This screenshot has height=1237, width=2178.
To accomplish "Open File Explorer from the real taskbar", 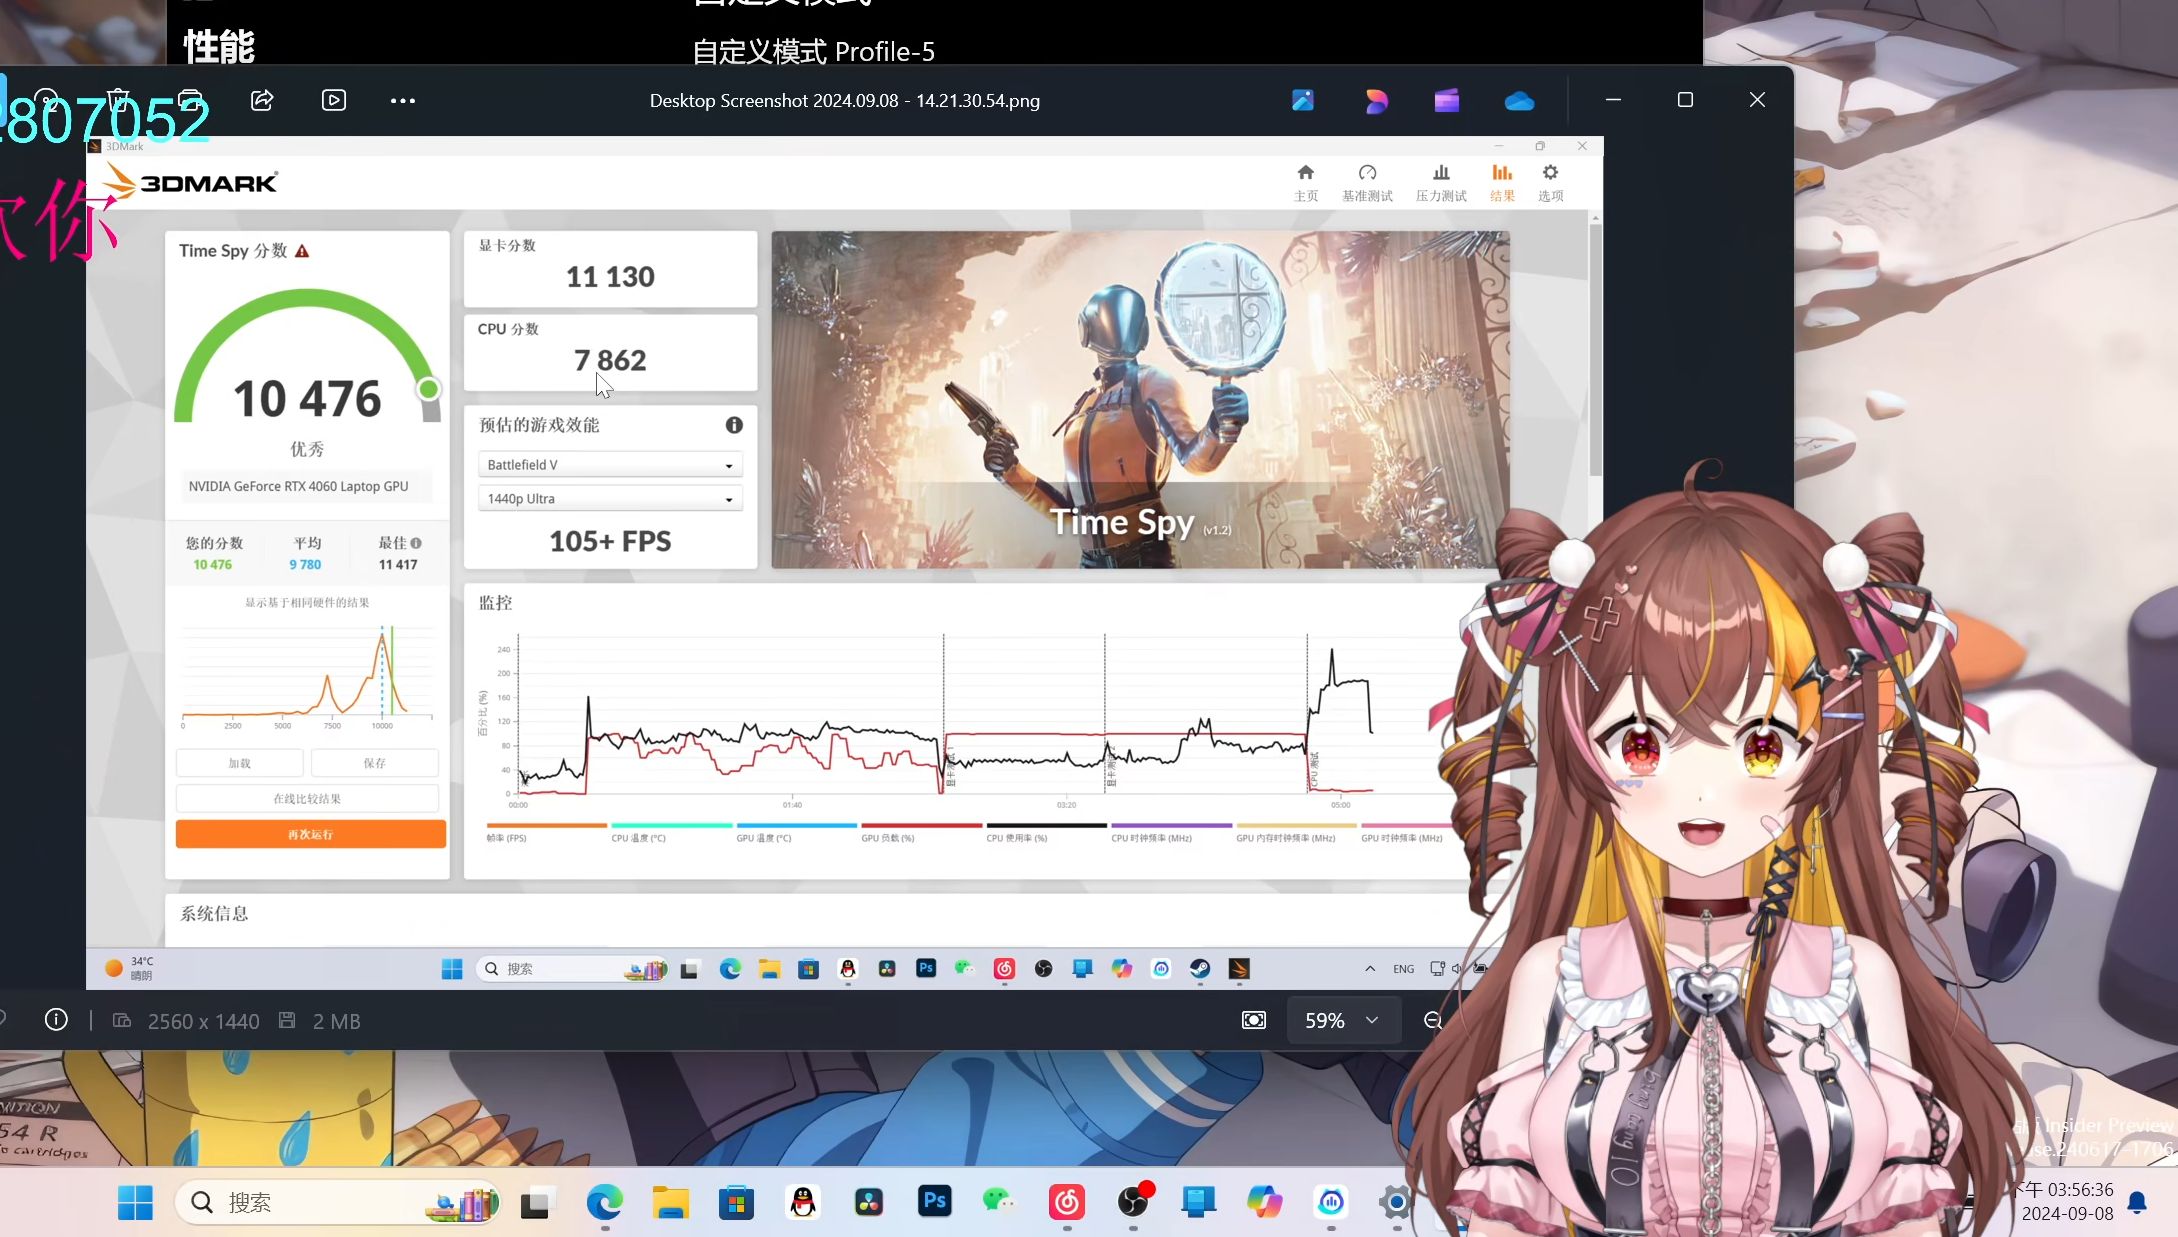I will 670,1202.
